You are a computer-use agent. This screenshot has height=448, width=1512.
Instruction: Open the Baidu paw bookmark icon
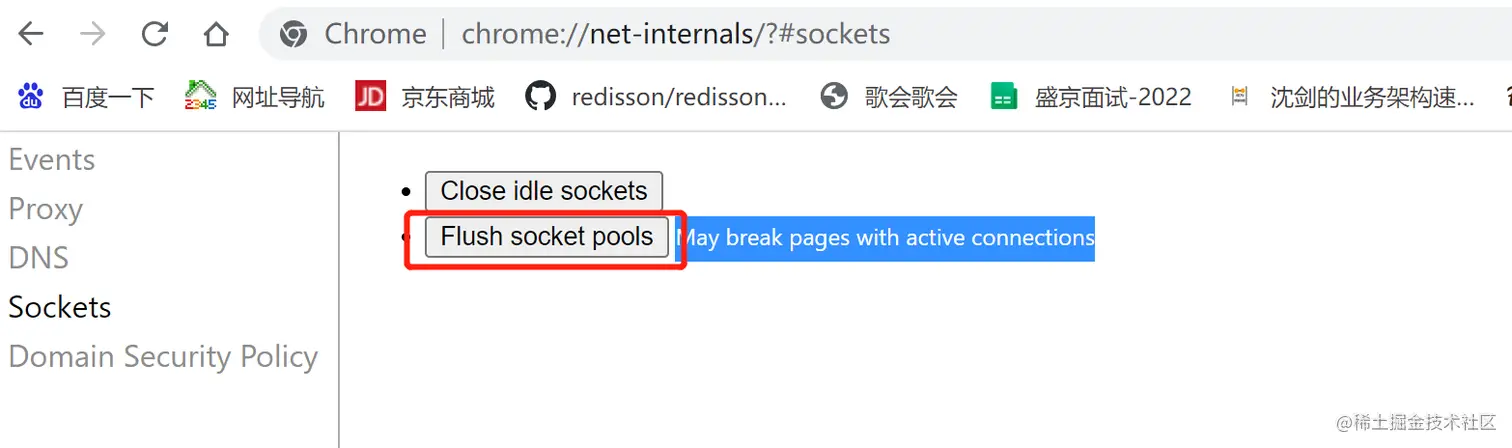click(31, 96)
